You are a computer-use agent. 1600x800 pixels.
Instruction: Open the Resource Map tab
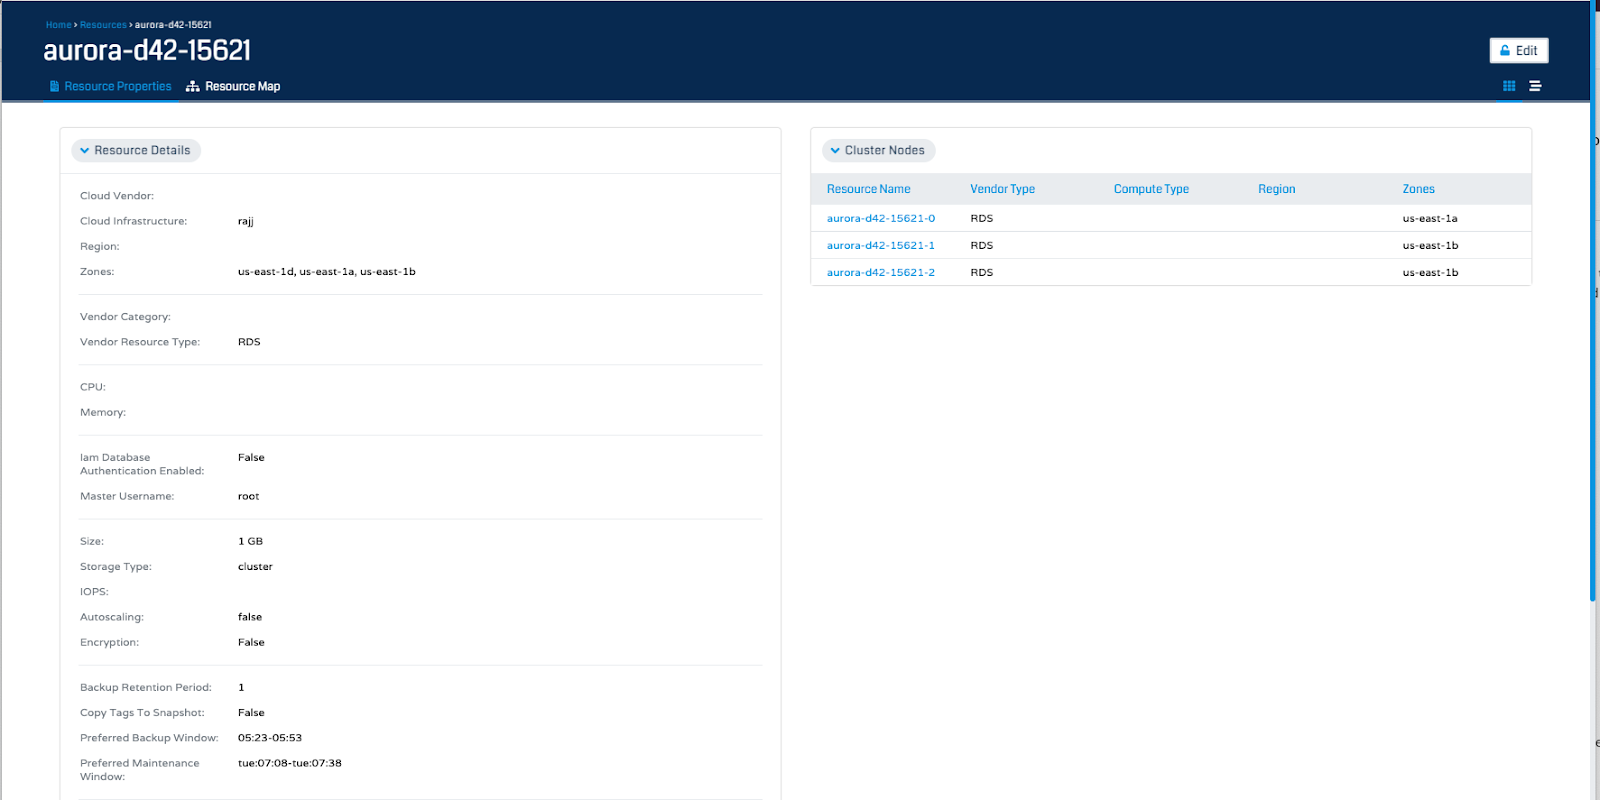click(x=233, y=87)
